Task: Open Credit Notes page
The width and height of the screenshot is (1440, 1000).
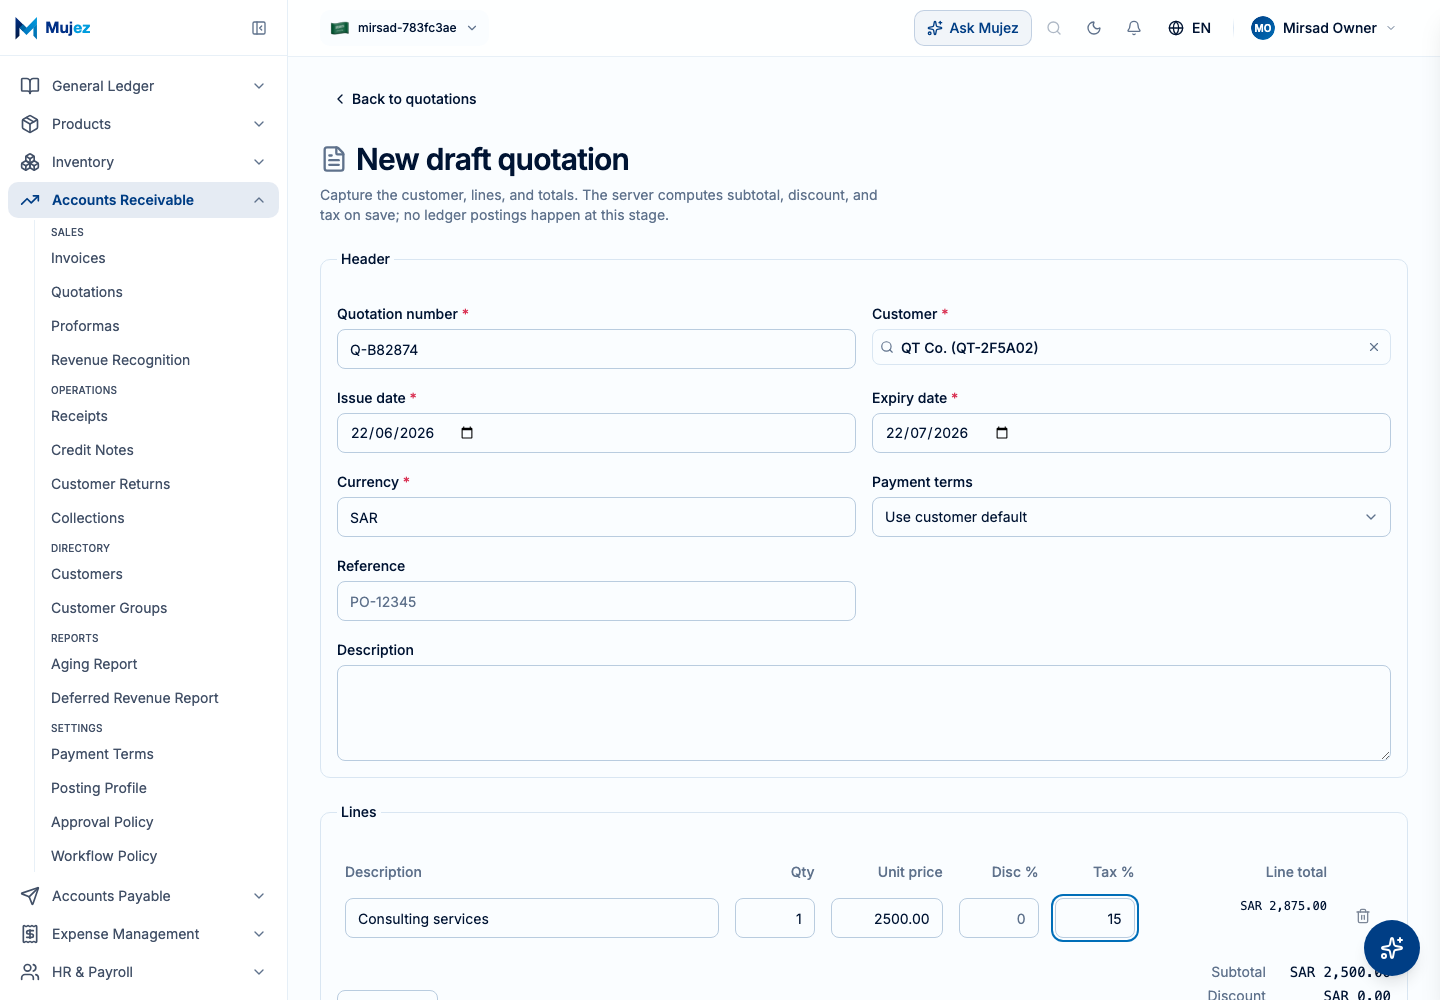Action: point(92,450)
